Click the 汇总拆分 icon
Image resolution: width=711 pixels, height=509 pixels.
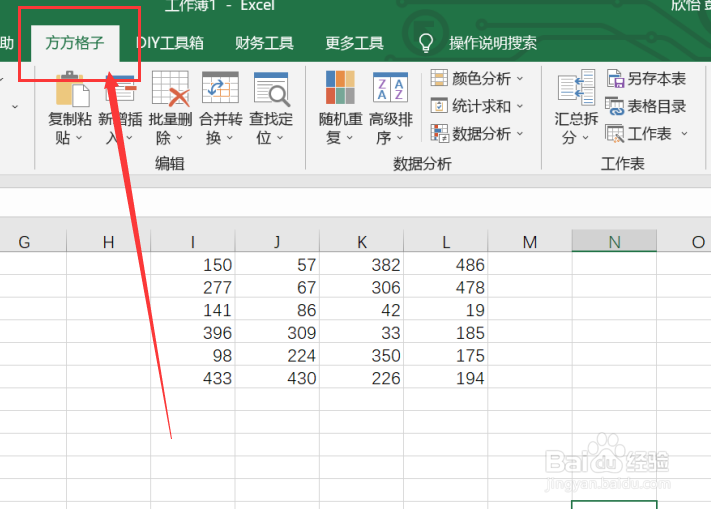click(576, 87)
